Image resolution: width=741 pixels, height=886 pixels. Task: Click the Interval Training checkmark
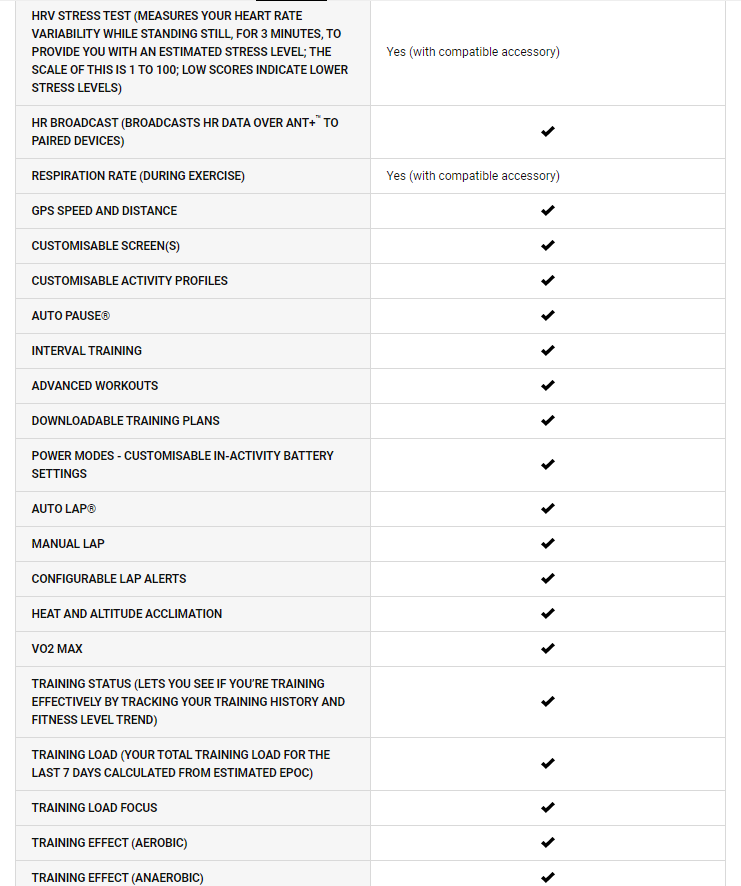[x=547, y=351]
